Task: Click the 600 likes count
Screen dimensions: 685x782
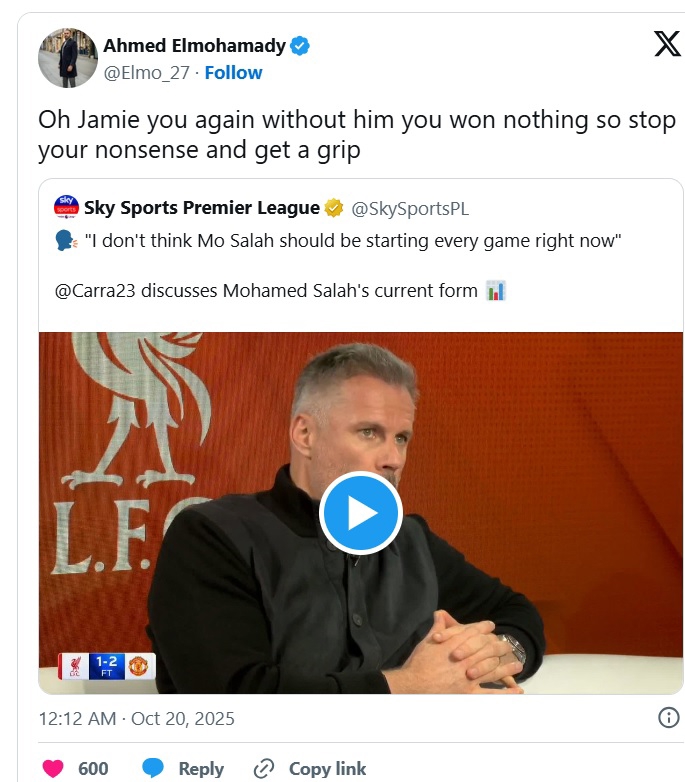Action: tap(93, 768)
